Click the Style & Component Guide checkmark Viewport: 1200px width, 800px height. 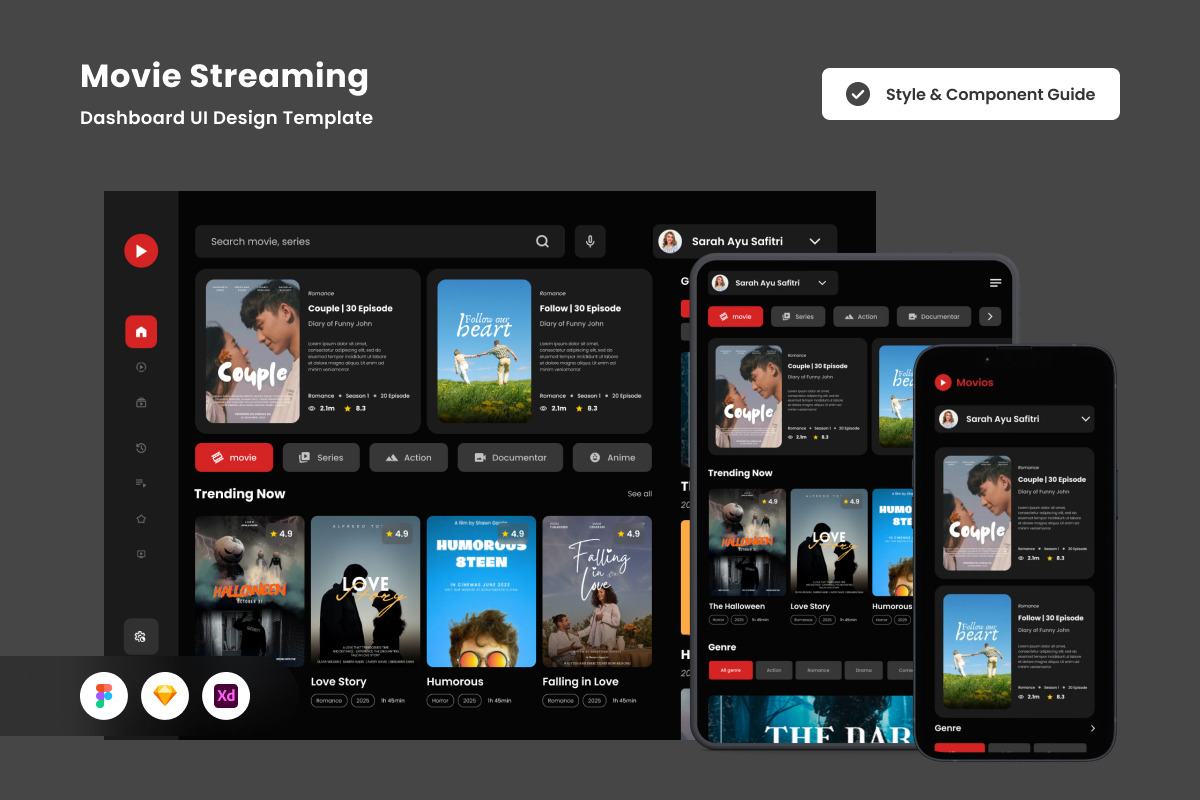click(857, 94)
